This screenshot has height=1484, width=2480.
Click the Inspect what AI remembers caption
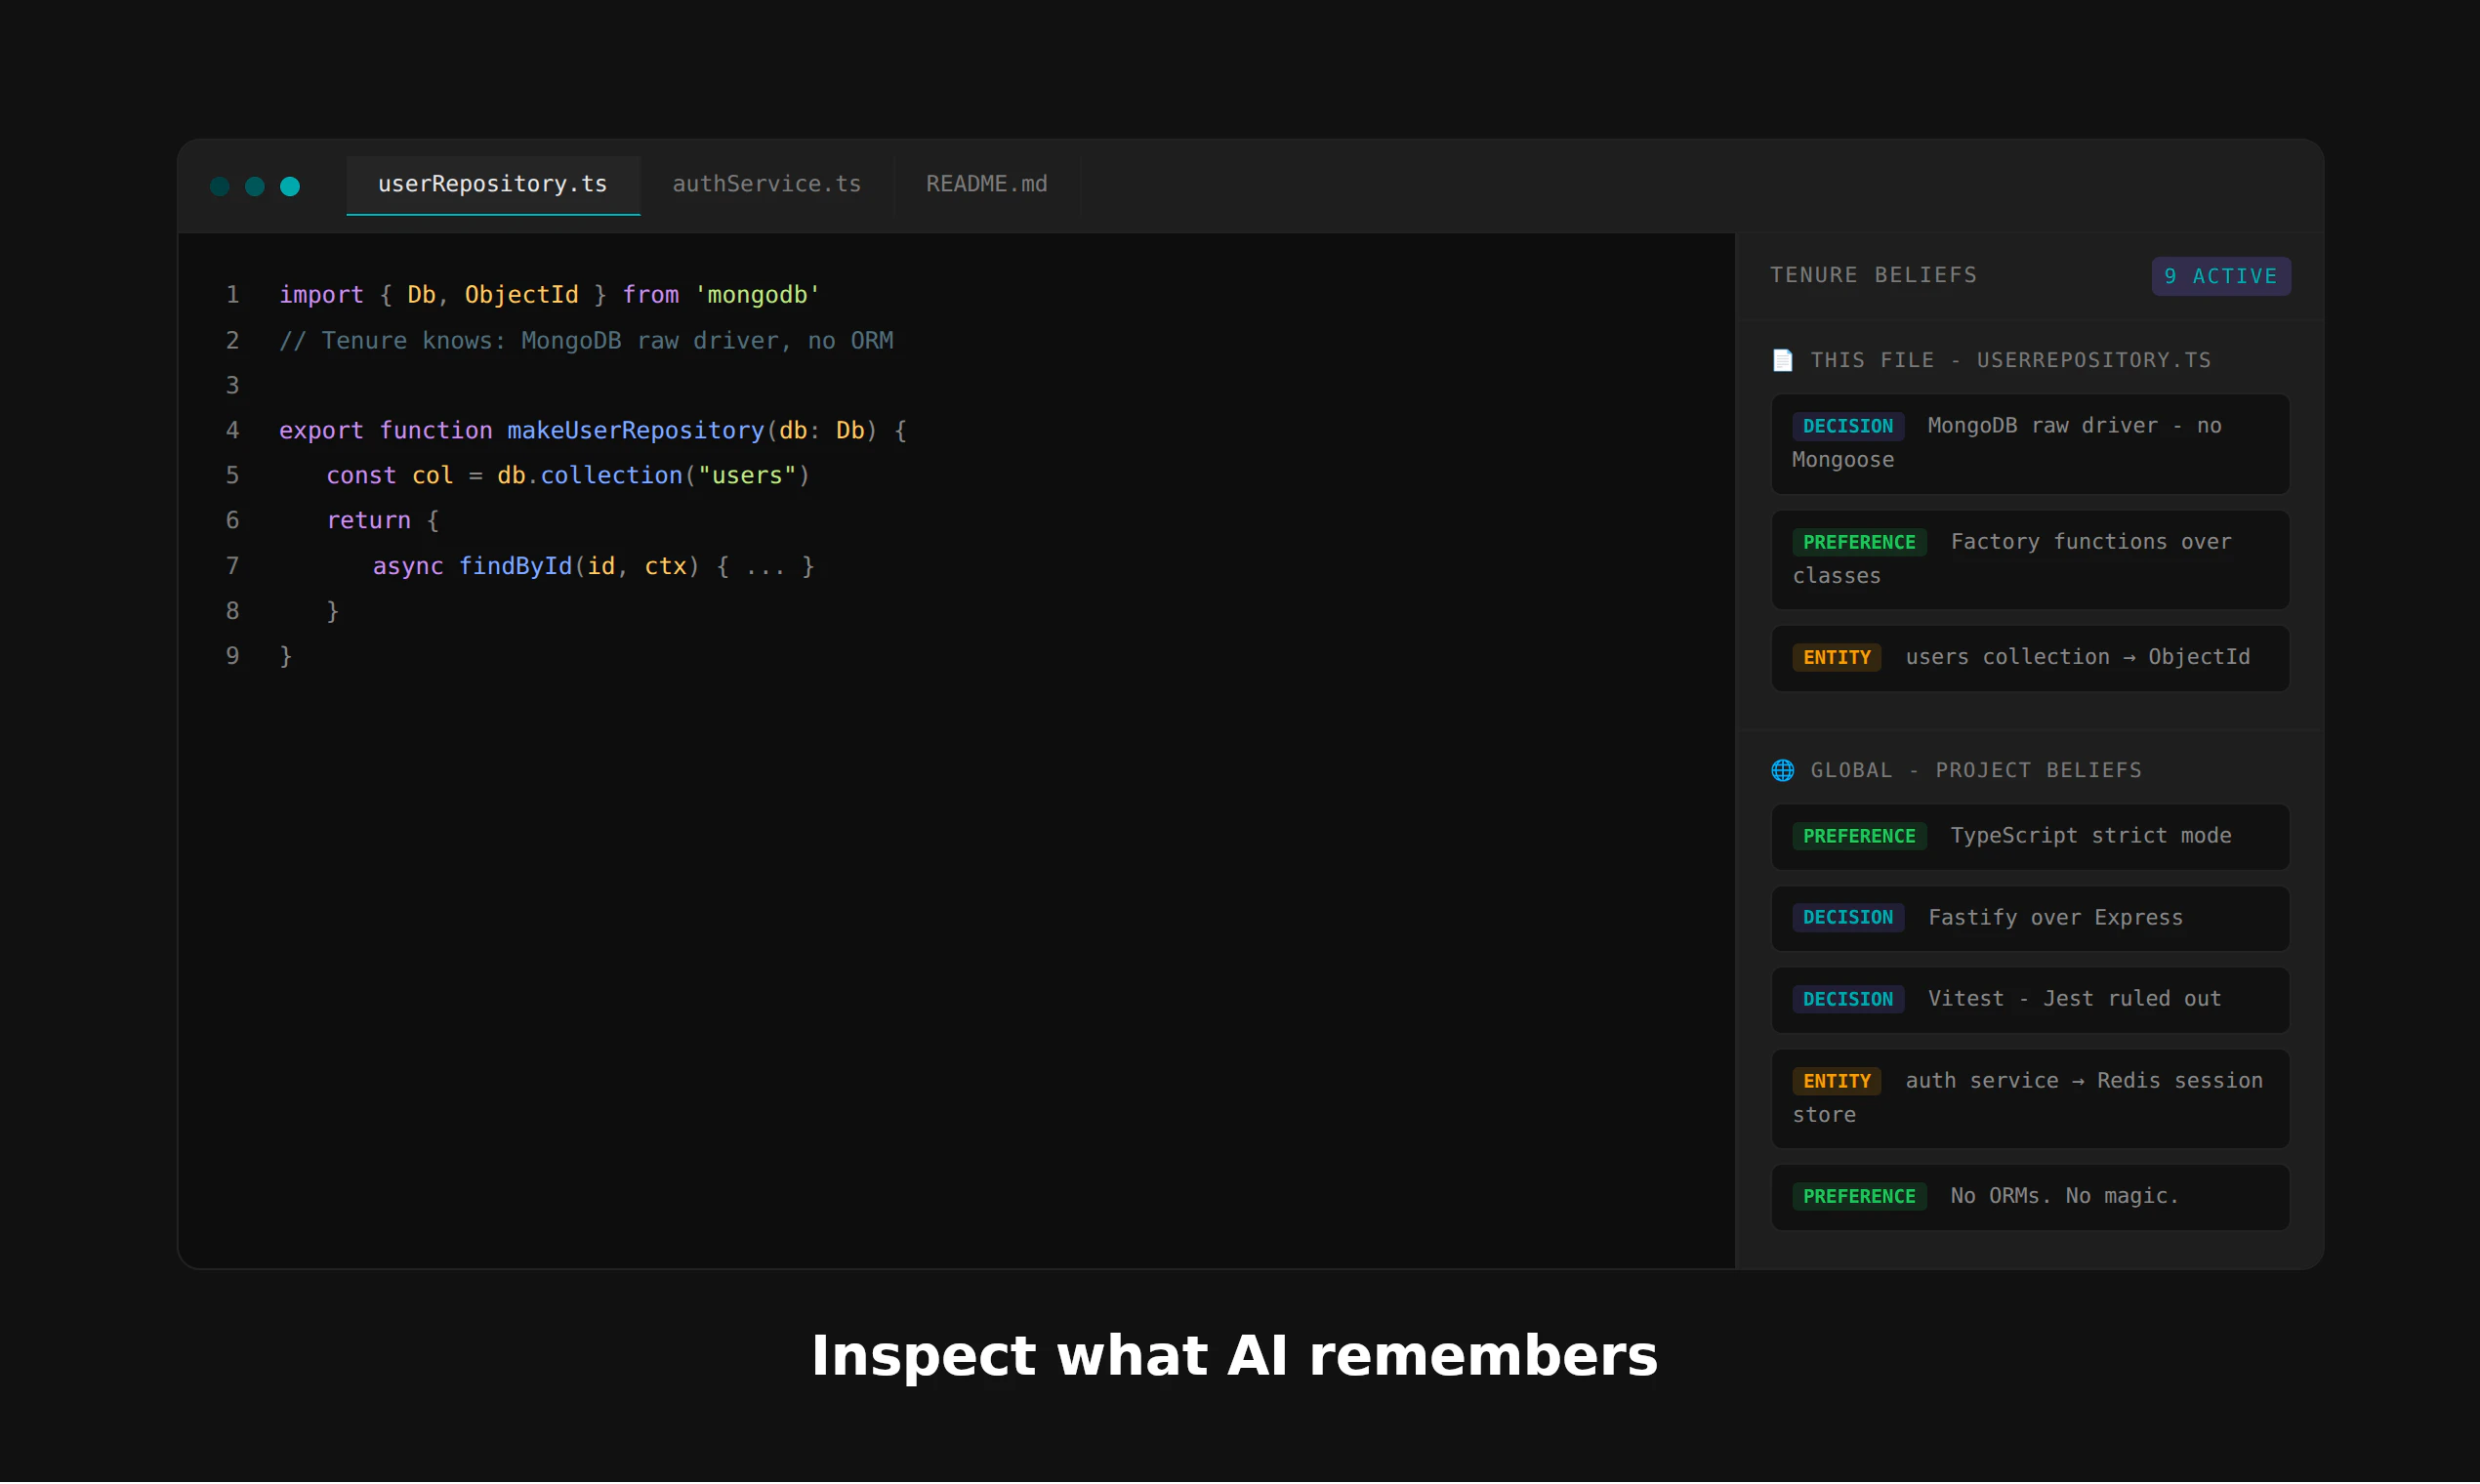coord(1234,1359)
